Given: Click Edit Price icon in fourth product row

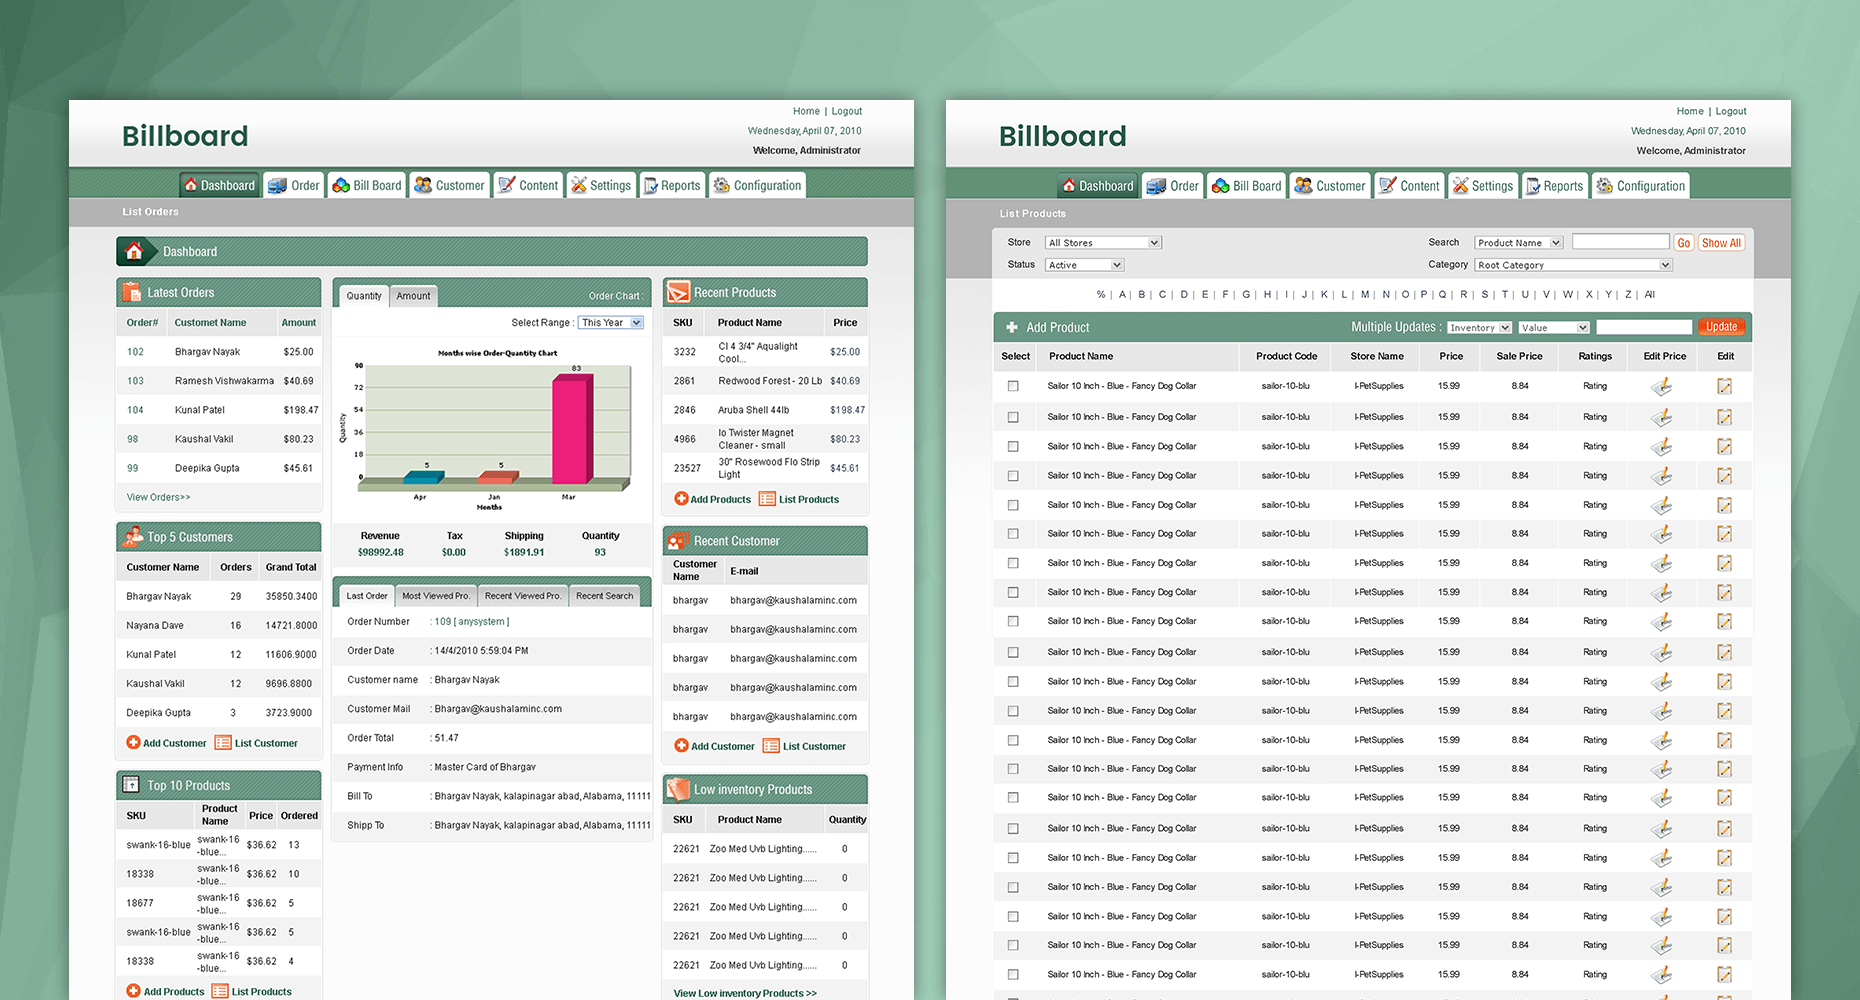Looking at the screenshot, I should point(1661,476).
